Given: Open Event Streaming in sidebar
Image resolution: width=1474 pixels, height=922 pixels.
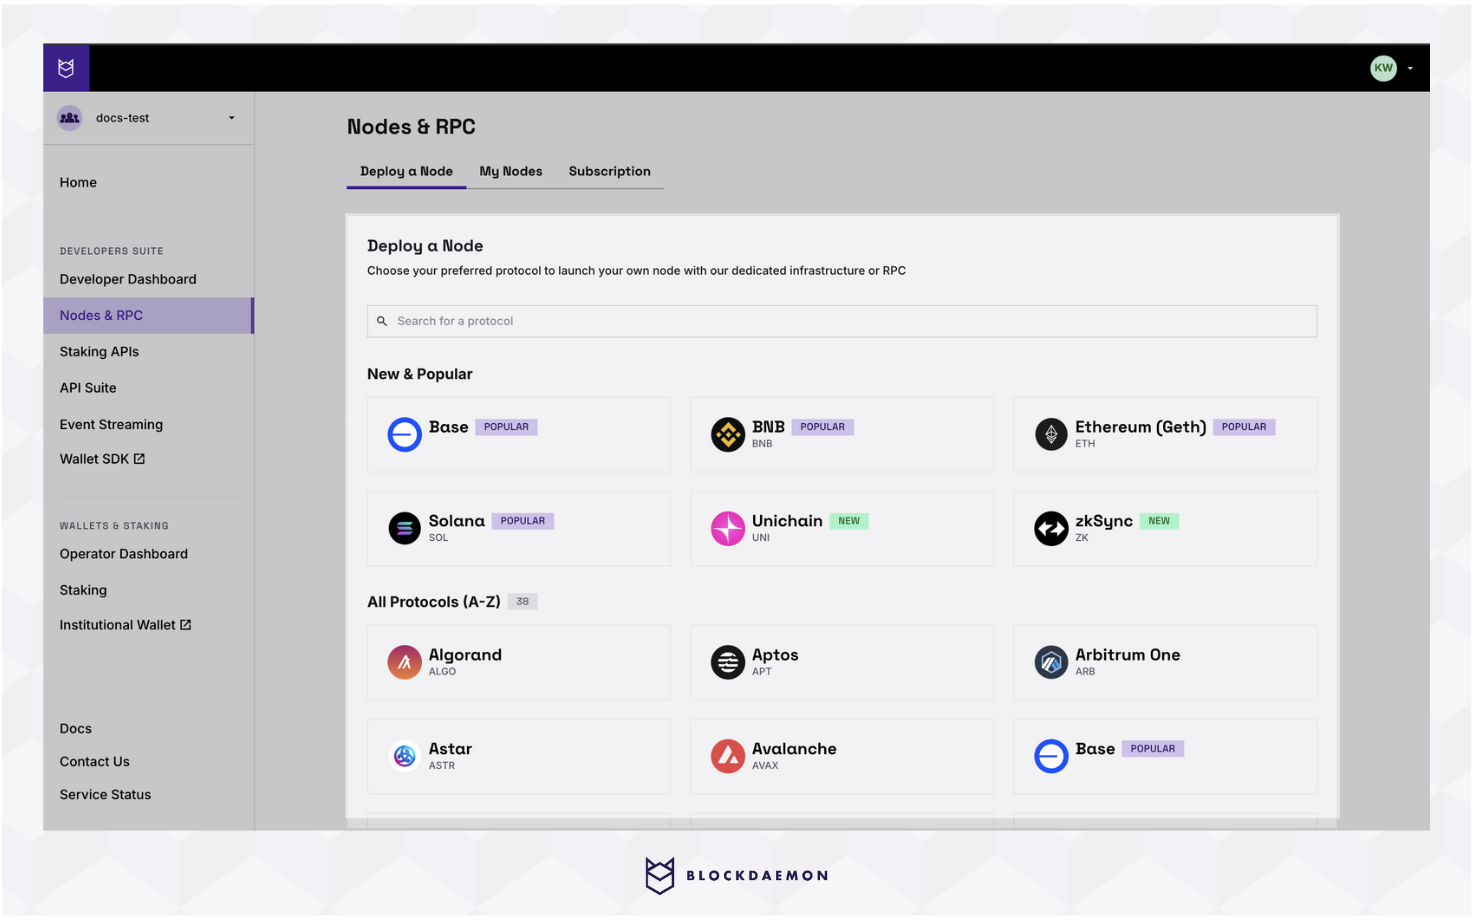Looking at the screenshot, I should tap(111, 425).
